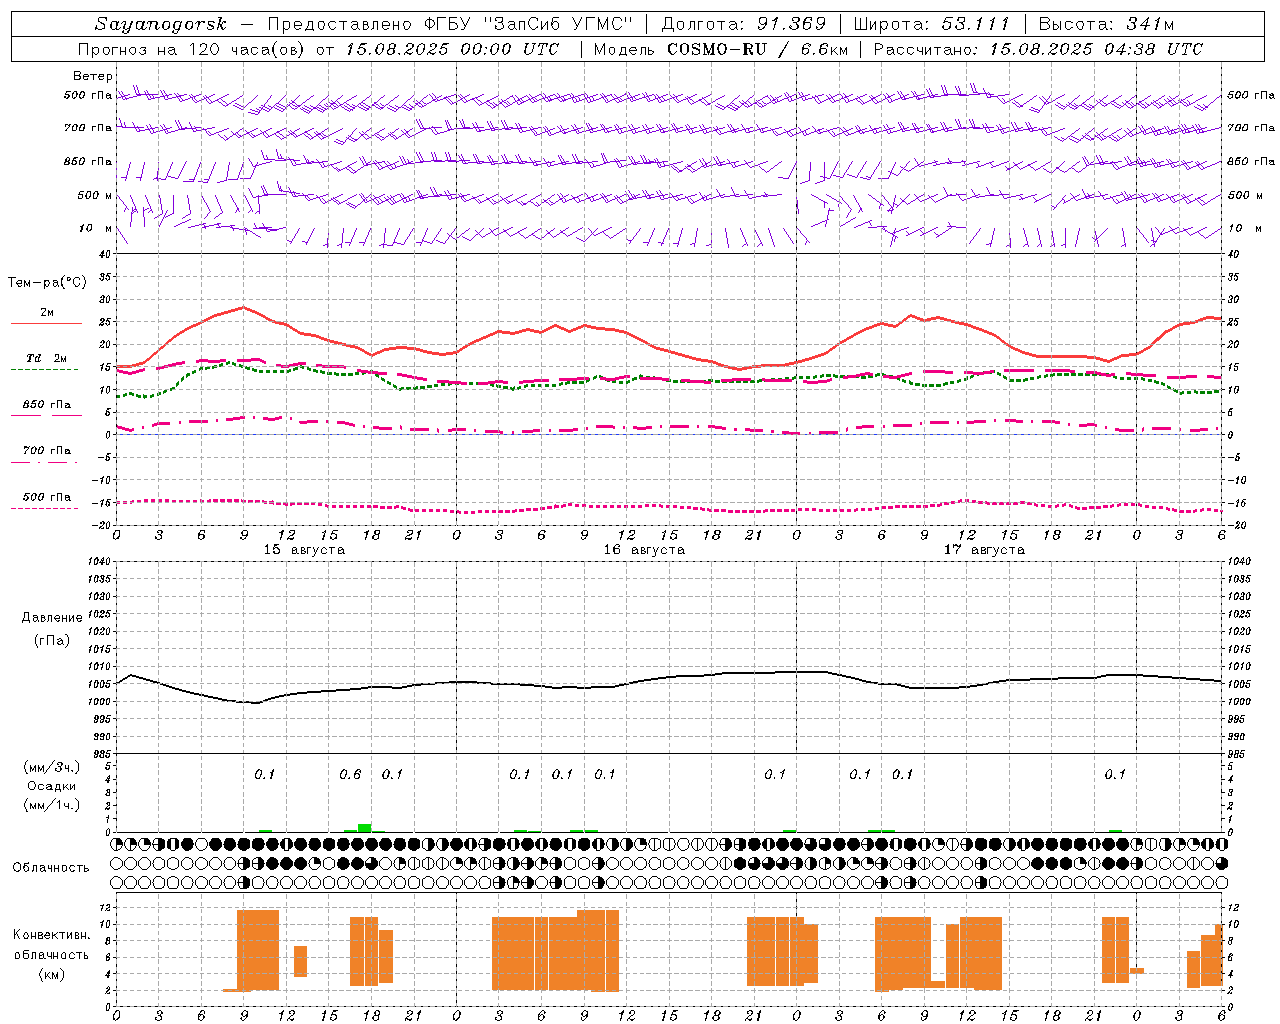The width and height of the screenshot is (1280, 1024).
Task: Click the (мм/1ч.) precipitation unit label
Action: [52, 805]
